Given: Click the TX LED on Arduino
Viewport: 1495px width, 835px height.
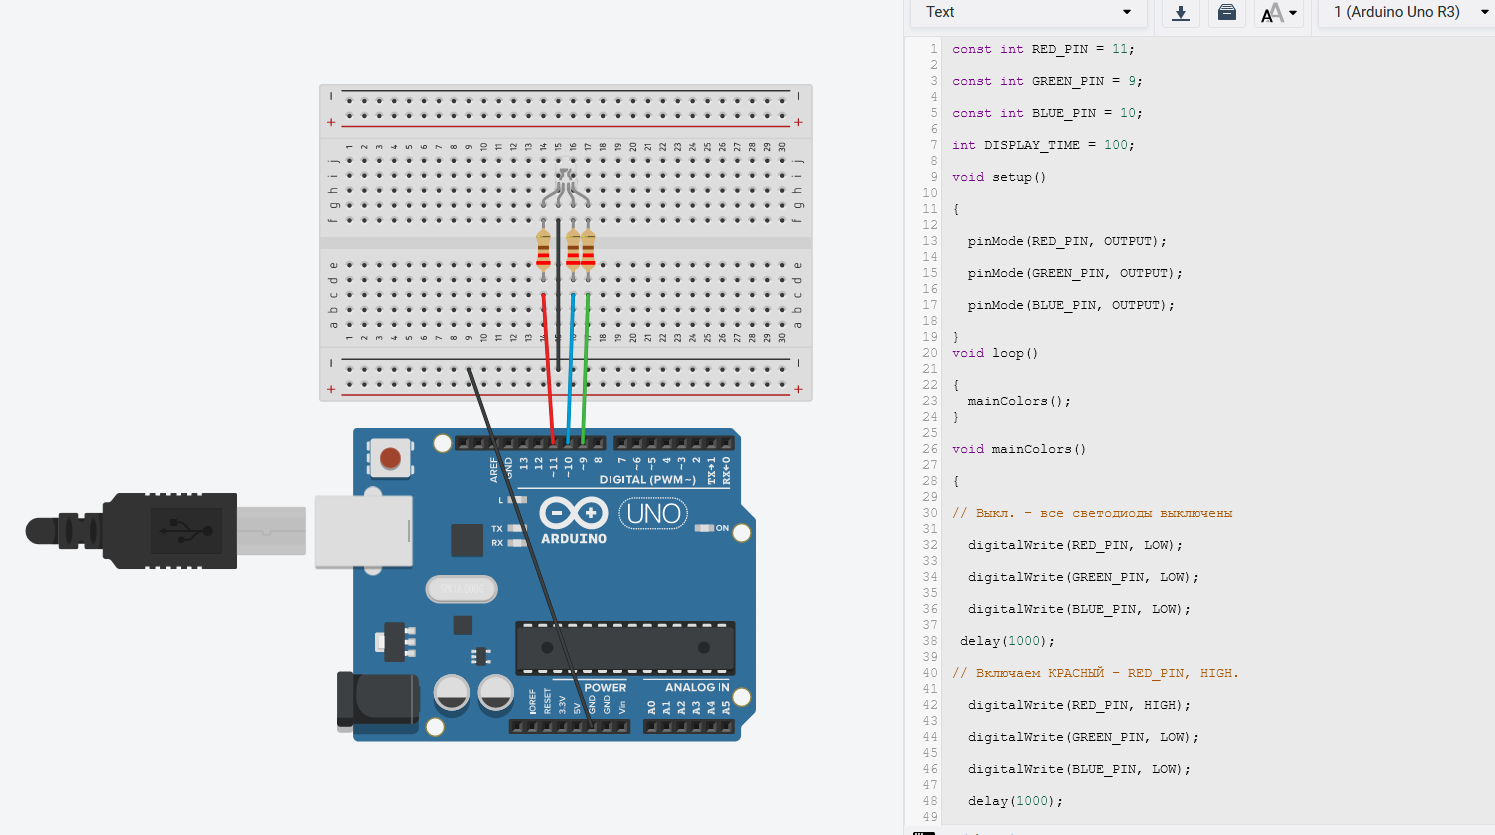Looking at the screenshot, I should [x=516, y=528].
